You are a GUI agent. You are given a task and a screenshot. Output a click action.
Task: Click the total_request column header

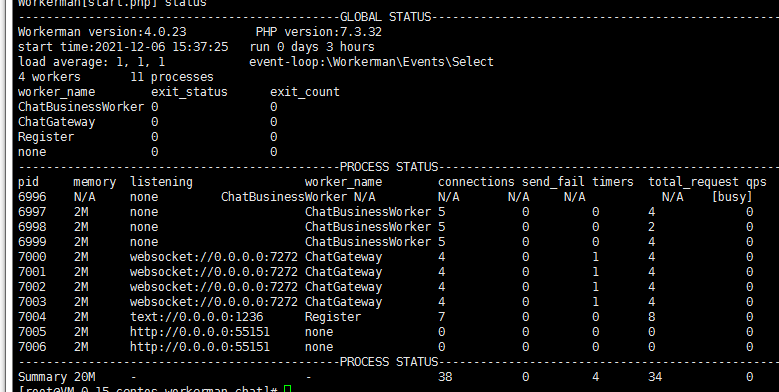(x=693, y=182)
